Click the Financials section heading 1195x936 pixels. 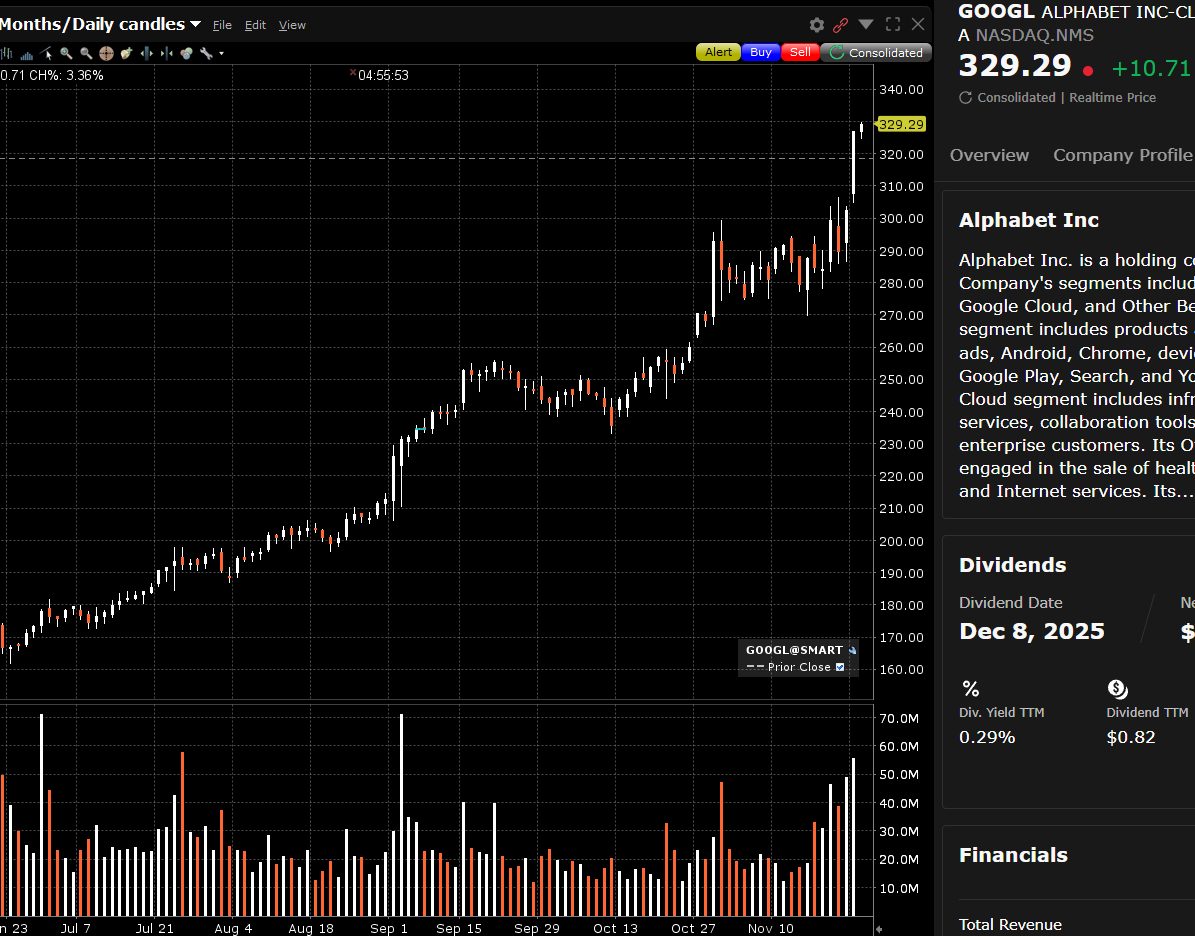click(x=1013, y=855)
